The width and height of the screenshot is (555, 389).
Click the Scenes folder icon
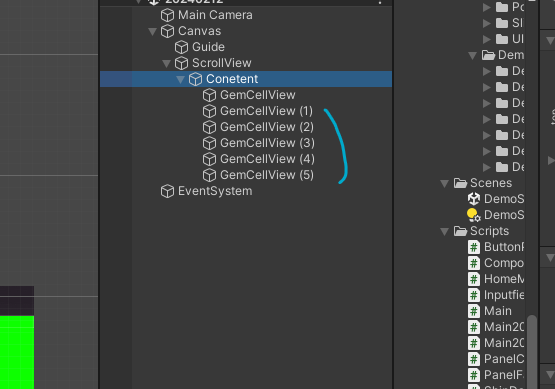click(460, 183)
